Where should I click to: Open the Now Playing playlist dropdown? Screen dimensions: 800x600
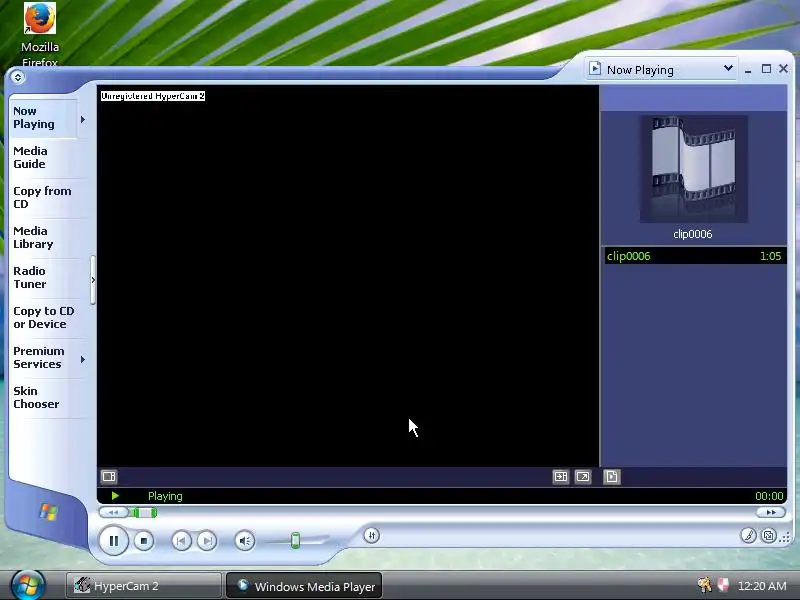[661, 69]
